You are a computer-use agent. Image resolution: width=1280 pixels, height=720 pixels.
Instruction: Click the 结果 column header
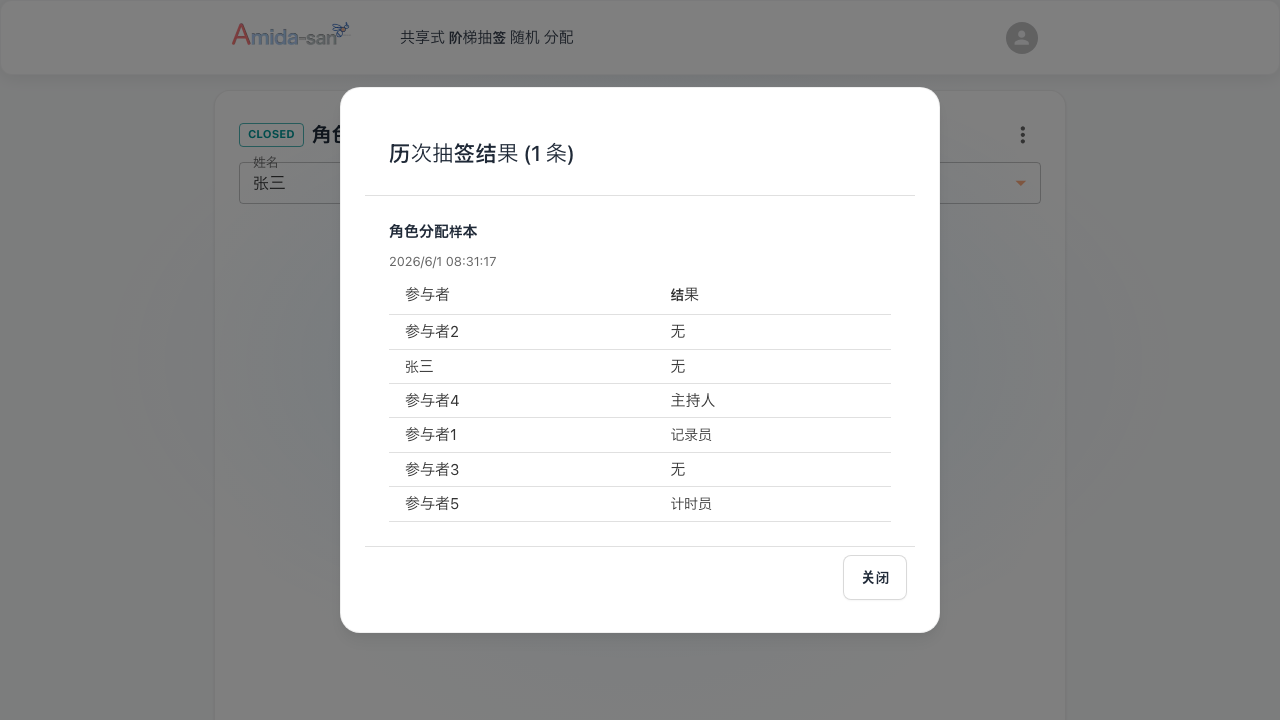[x=685, y=294]
